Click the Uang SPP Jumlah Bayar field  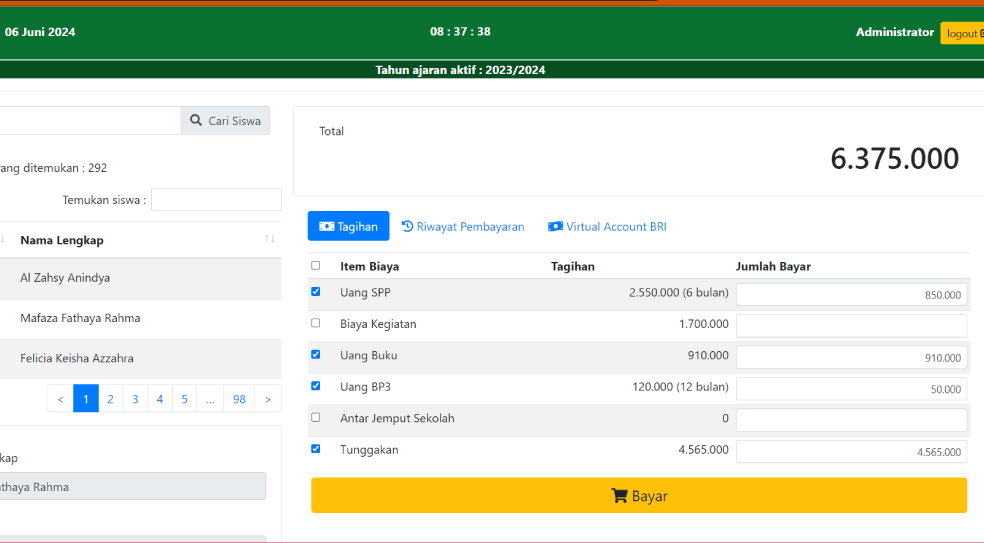(851, 295)
